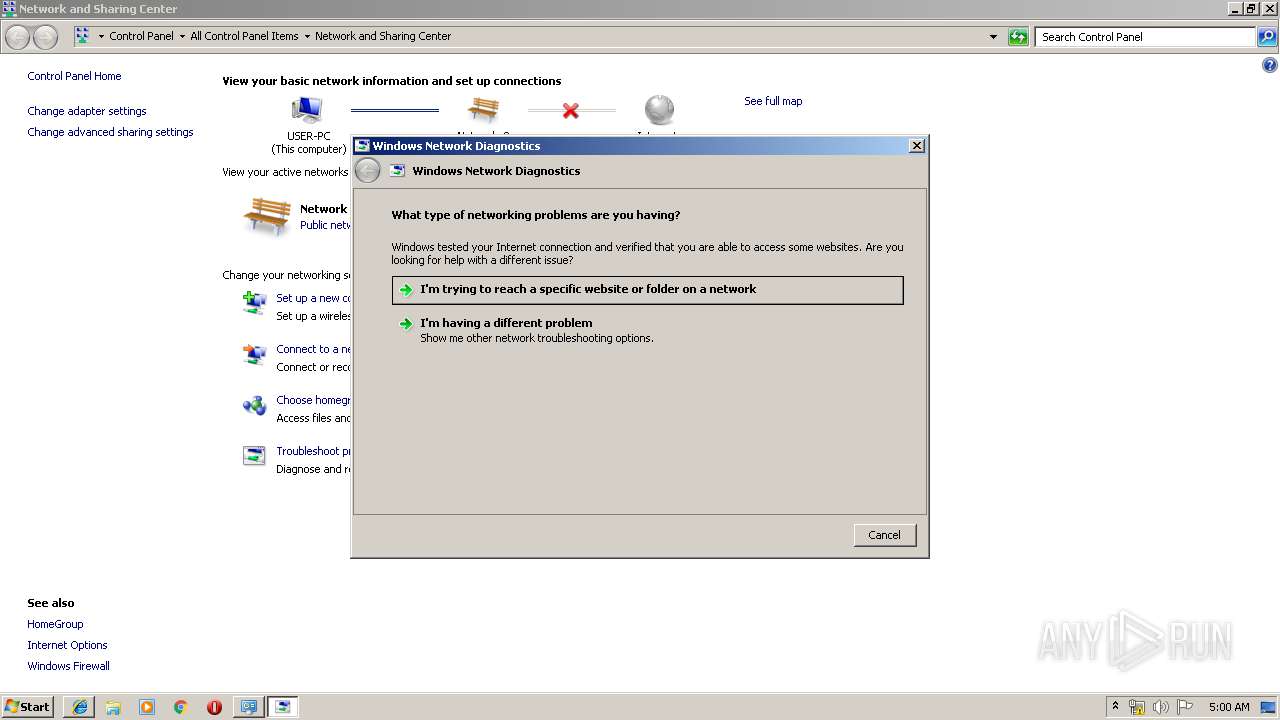Click the Back navigation arrow in Control Panel

17,37
